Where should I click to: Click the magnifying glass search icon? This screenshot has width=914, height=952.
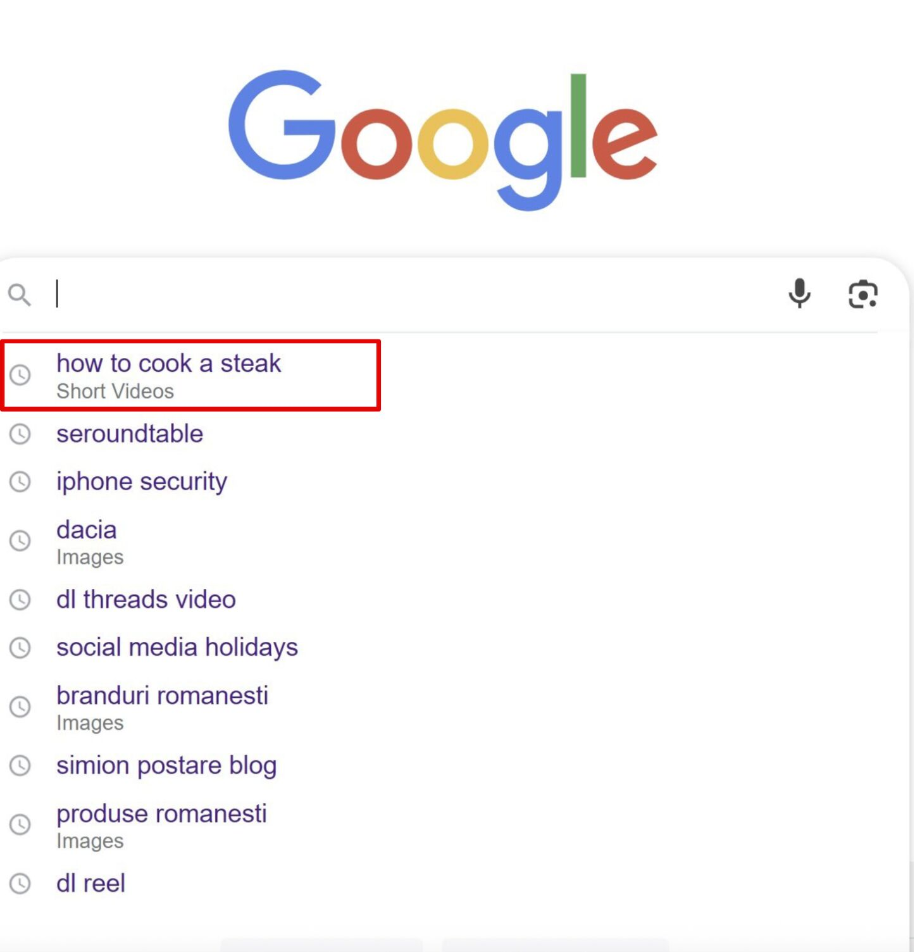(20, 295)
